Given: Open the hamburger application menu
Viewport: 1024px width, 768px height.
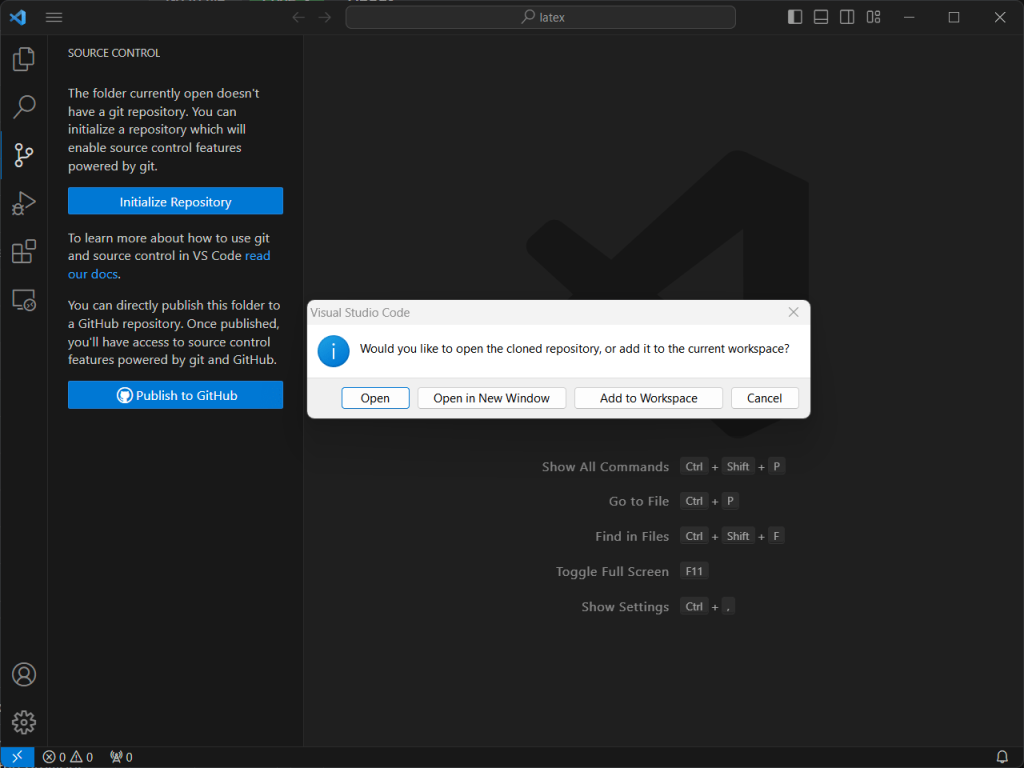Looking at the screenshot, I should coord(54,17).
